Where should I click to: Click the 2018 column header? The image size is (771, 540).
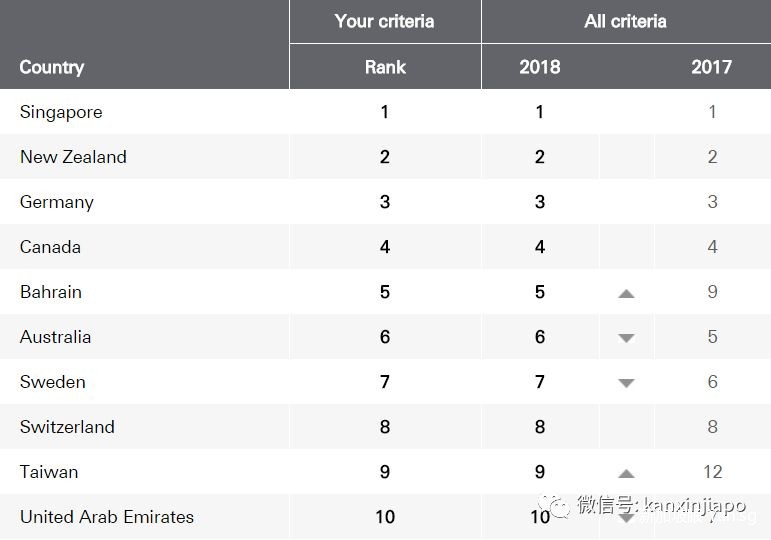click(x=540, y=68)
